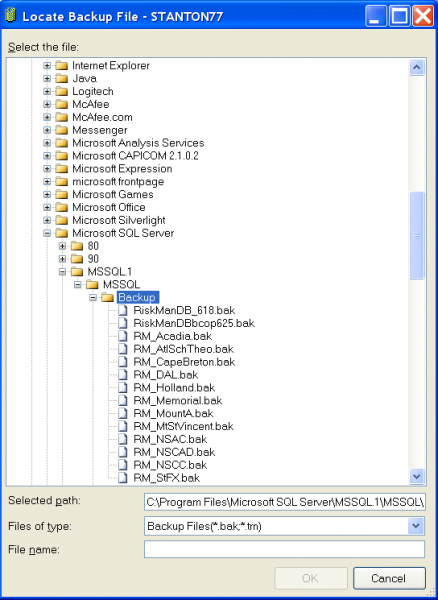Click the RM_Memorial.bak file icon
Image resolution: width=438 pixels, height=600 pixels.
(x=122, y=401)
